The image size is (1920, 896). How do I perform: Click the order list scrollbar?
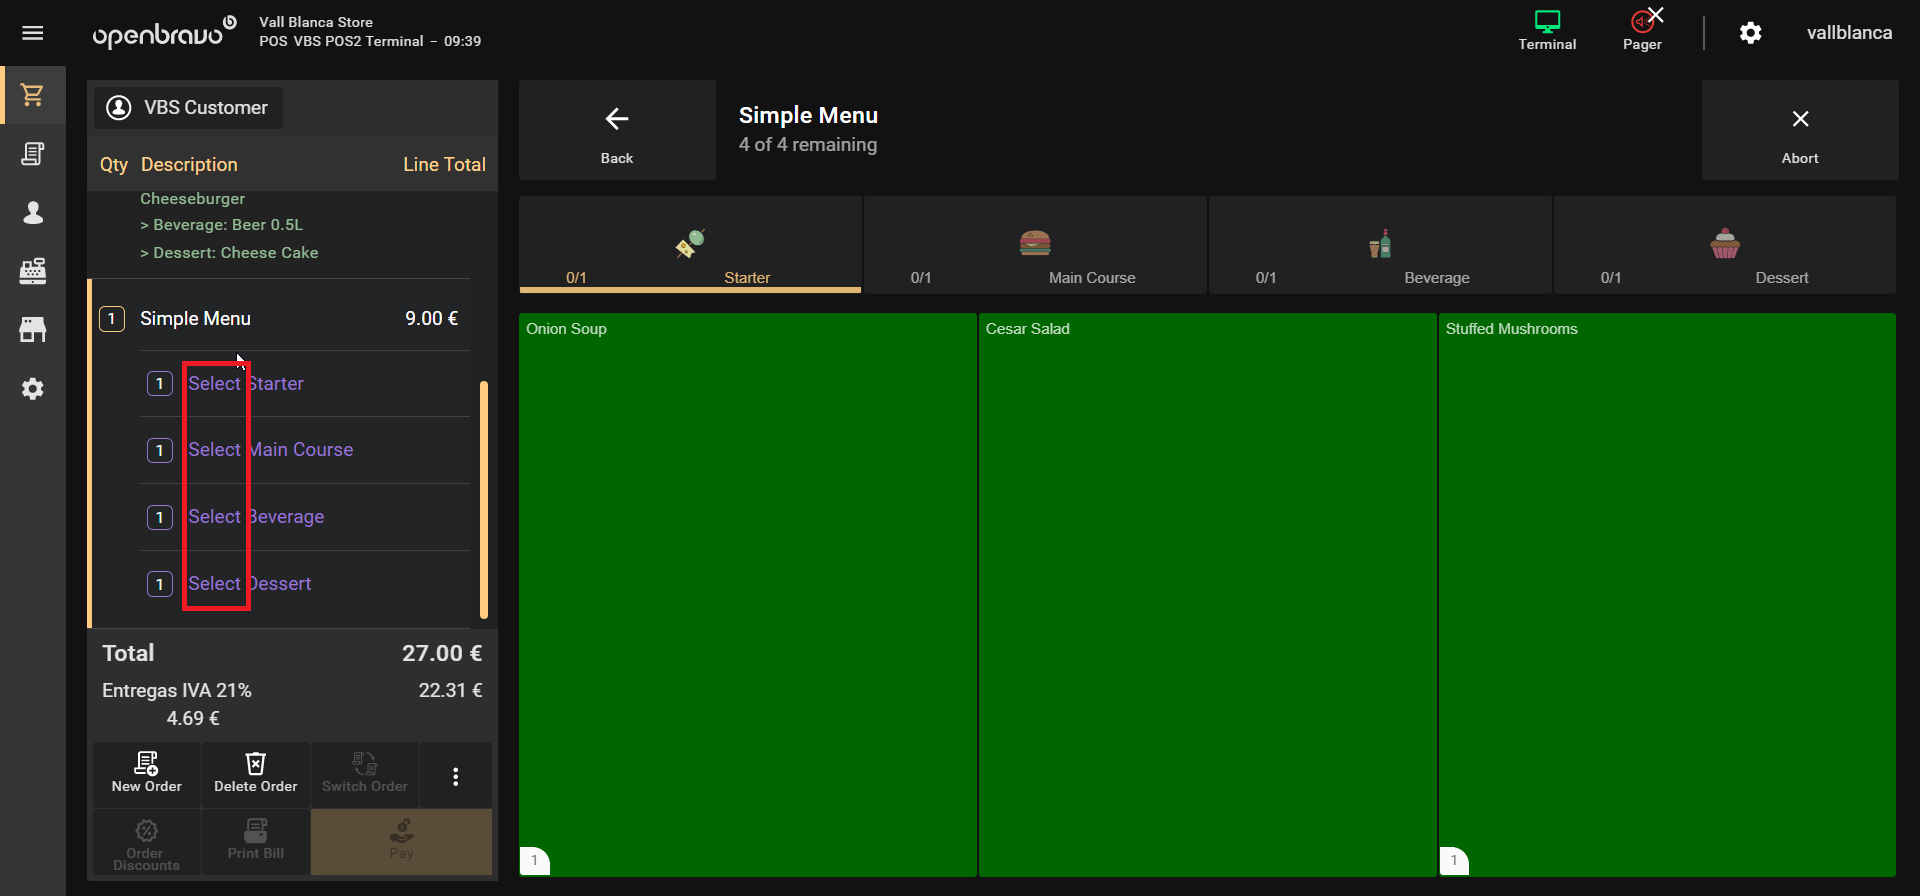point(484,500)
